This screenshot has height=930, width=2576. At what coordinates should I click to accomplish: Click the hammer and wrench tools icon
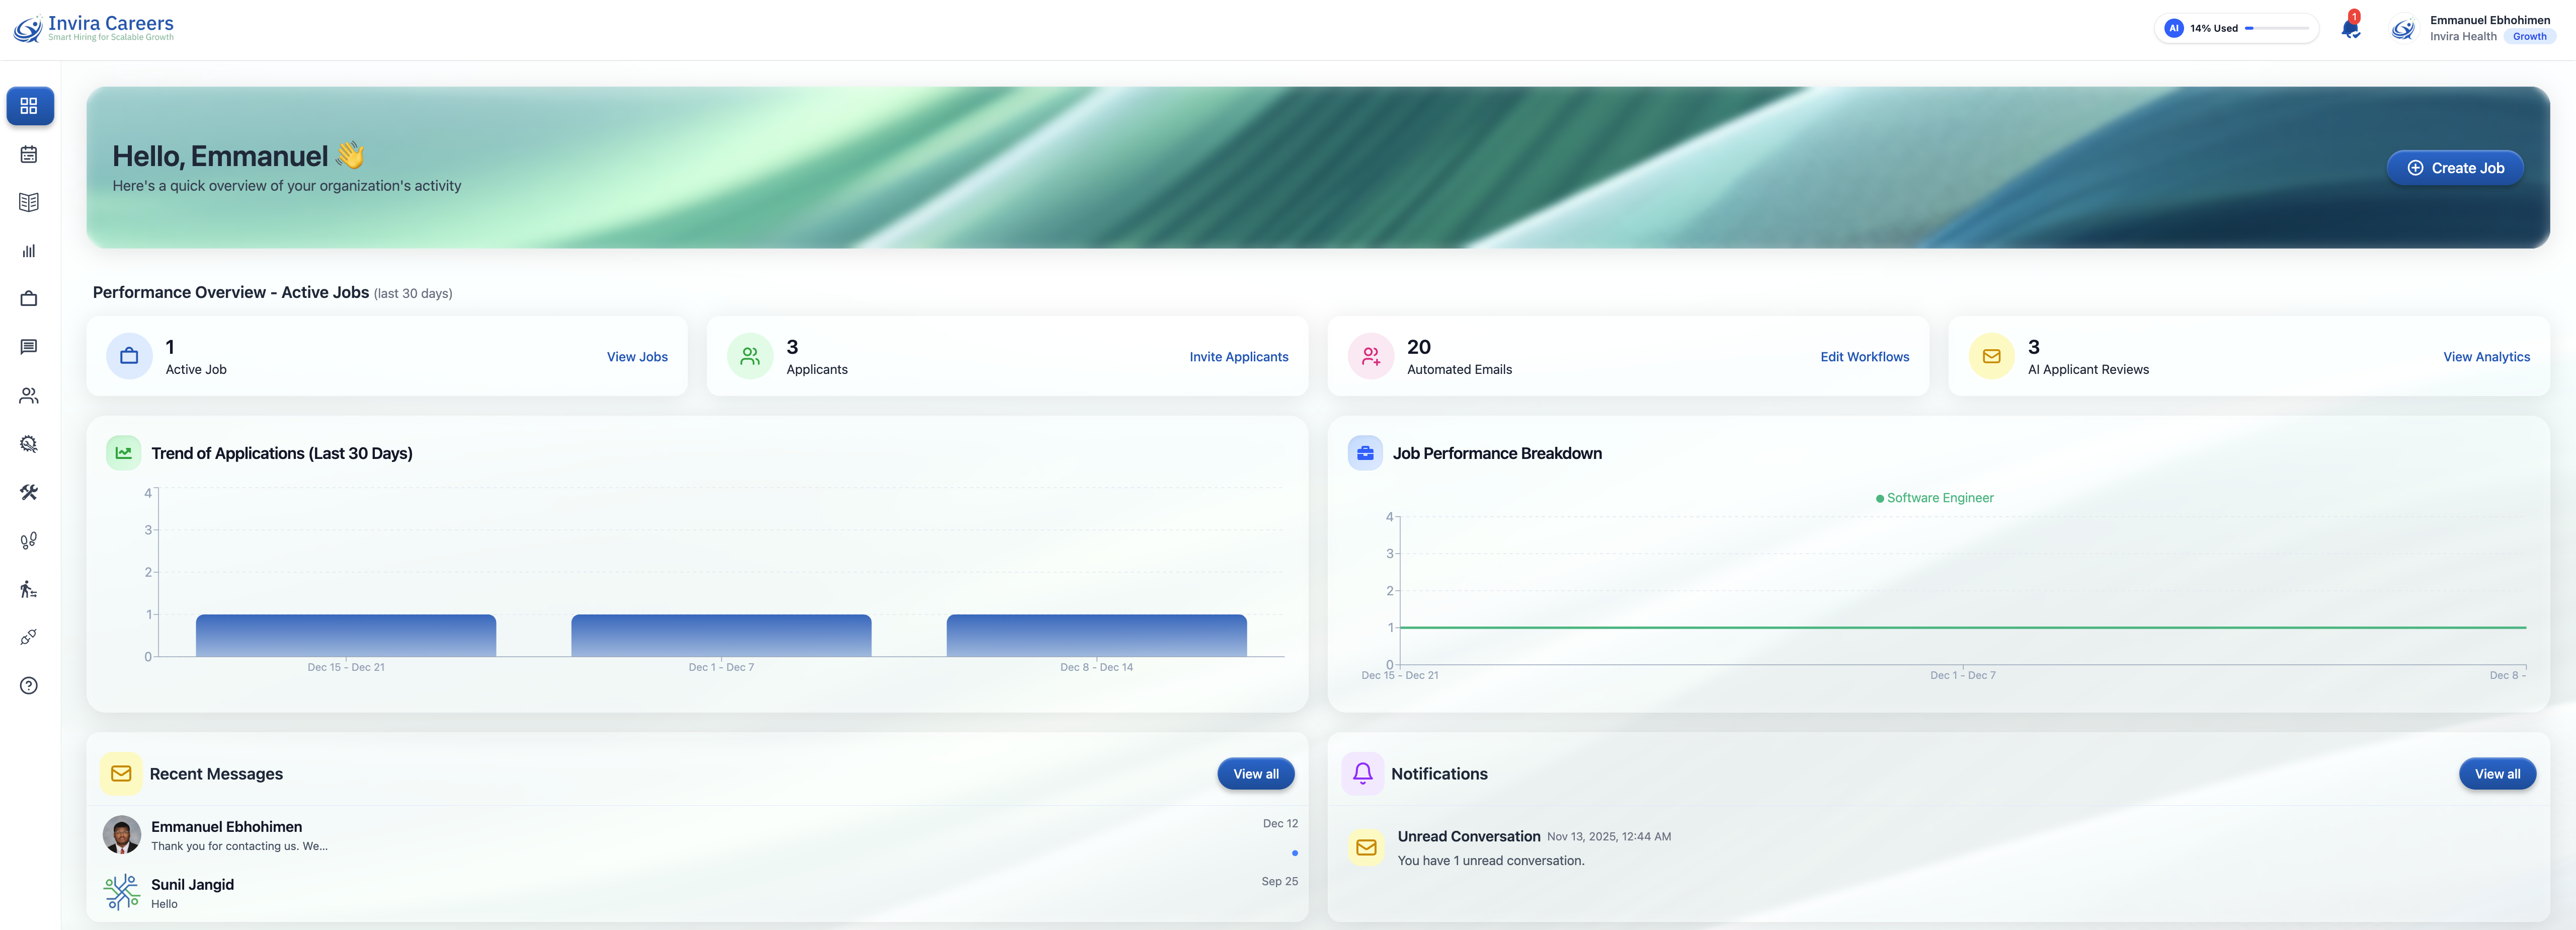tap(29, 492)
